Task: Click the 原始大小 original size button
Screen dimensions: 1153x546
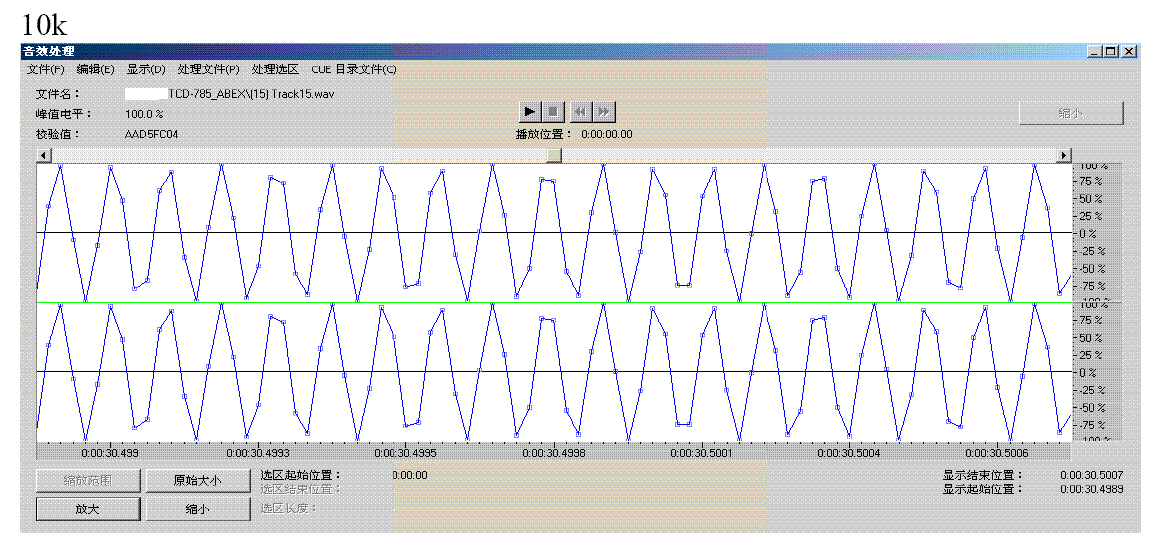Action: coord(197,481)
